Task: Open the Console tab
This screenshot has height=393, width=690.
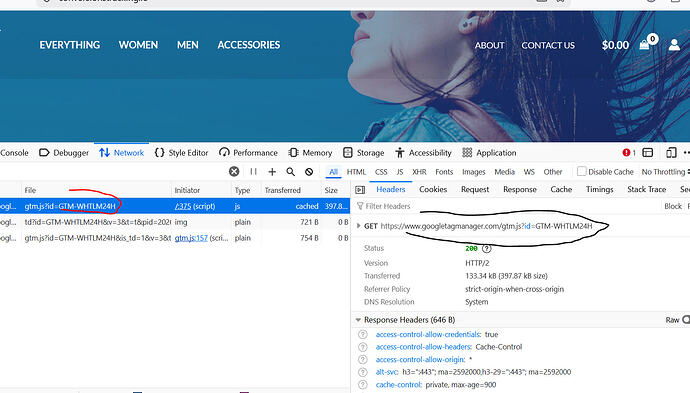Action: [14, 153]
